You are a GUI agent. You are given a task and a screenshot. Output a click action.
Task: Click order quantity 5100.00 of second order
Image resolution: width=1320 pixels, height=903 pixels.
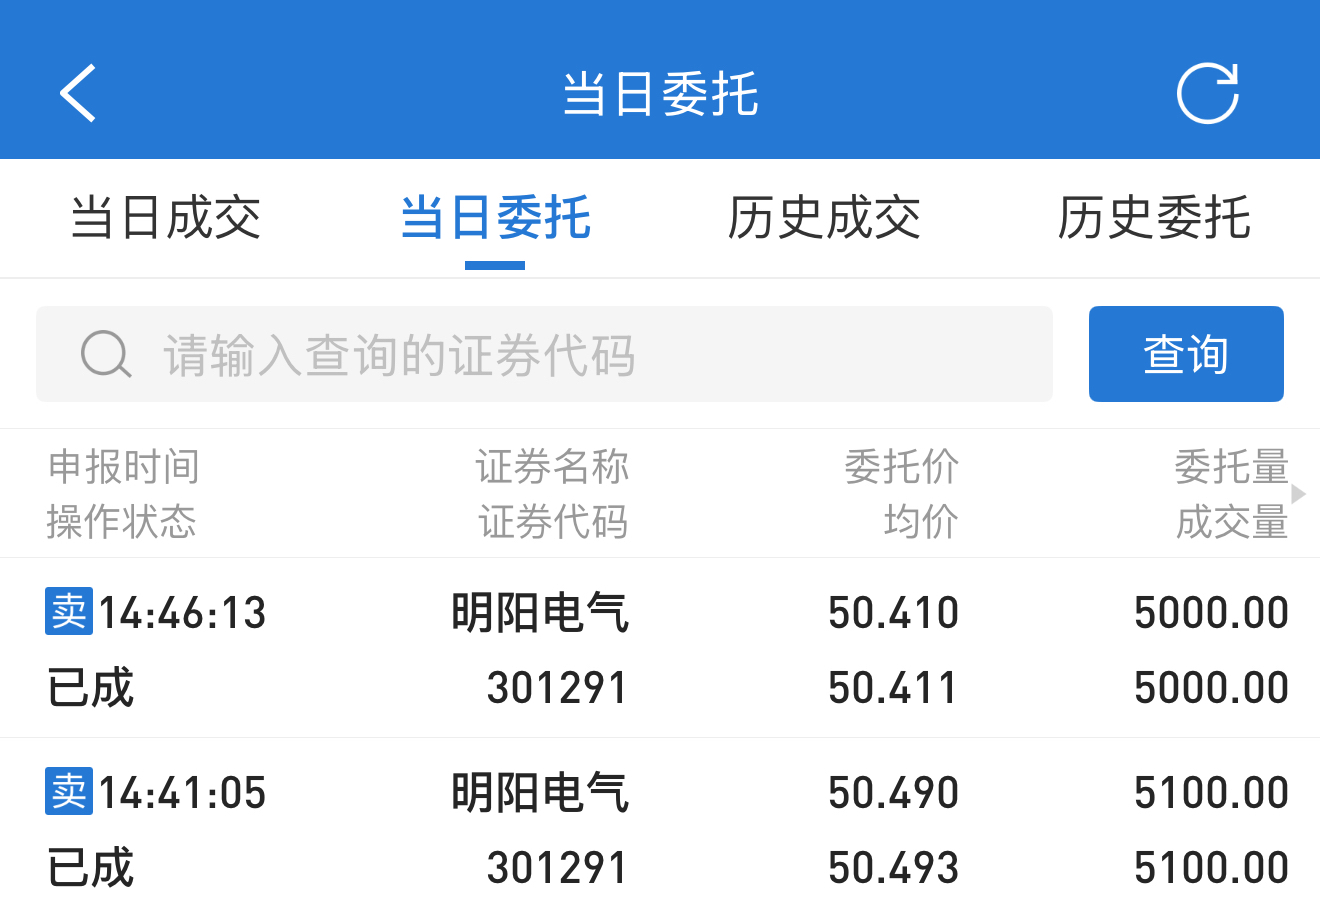pyautogui.click(x=1212, y=793)
